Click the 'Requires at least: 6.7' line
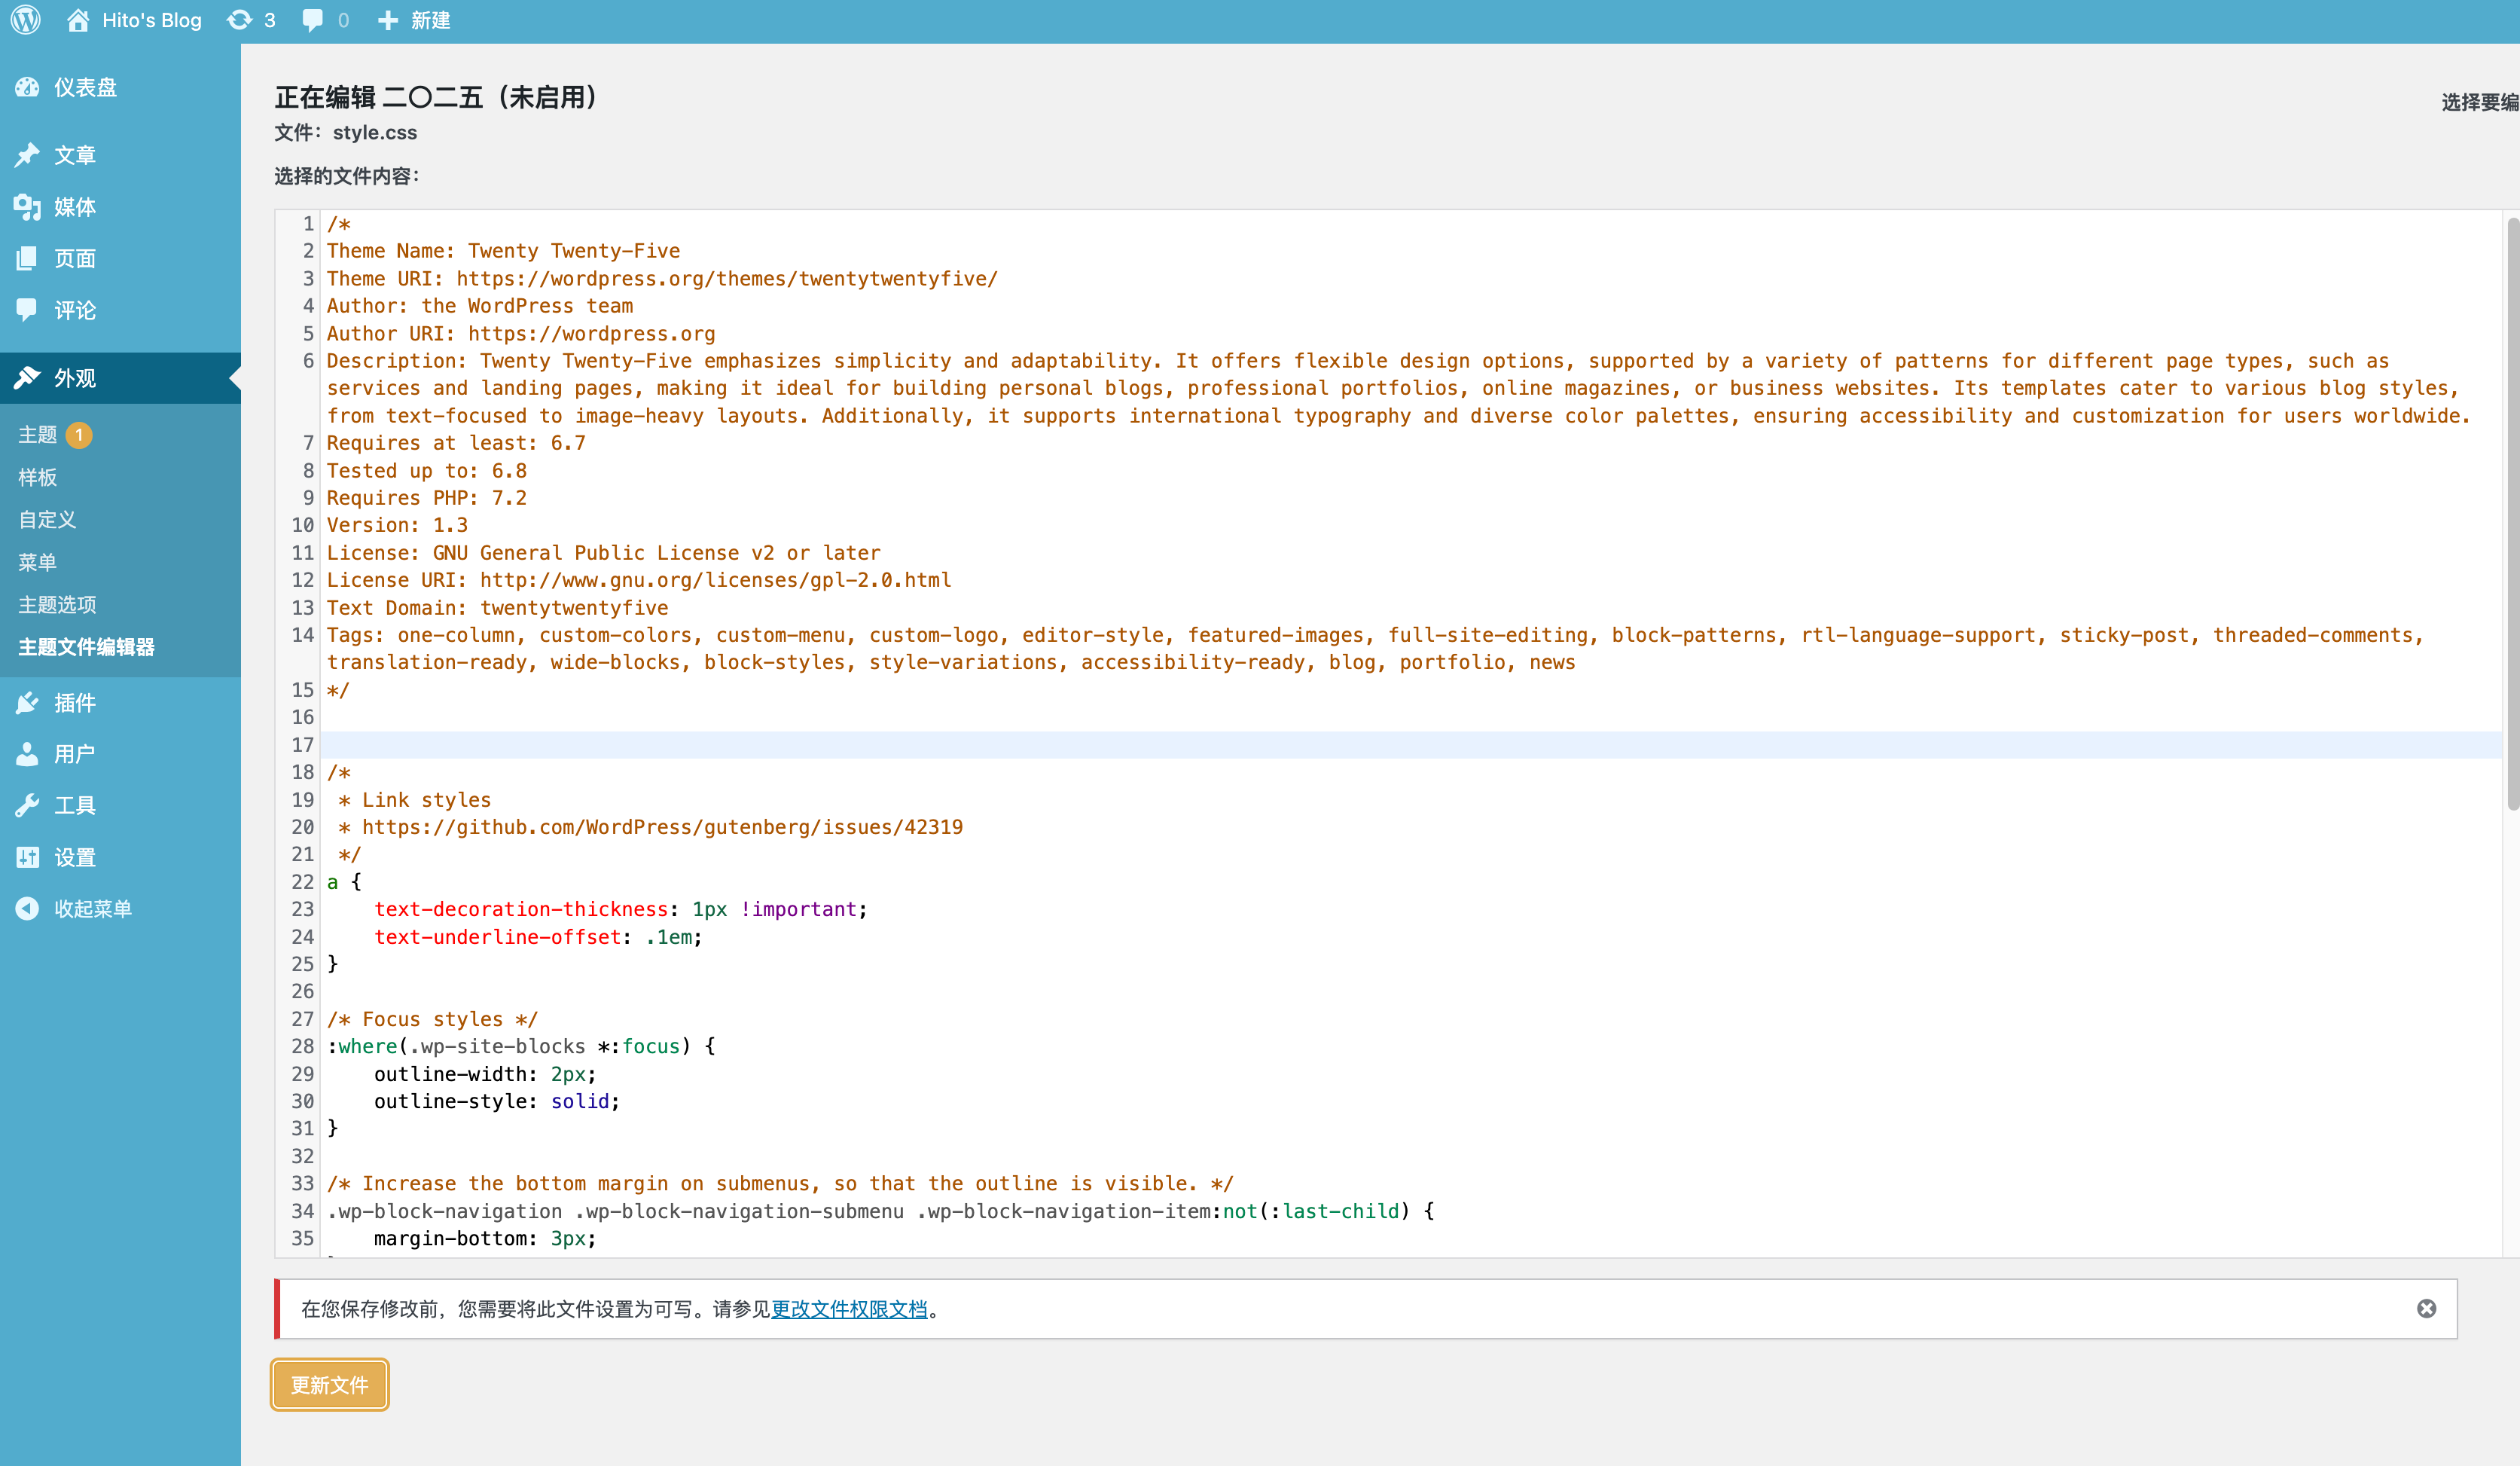 coord(456,443)
